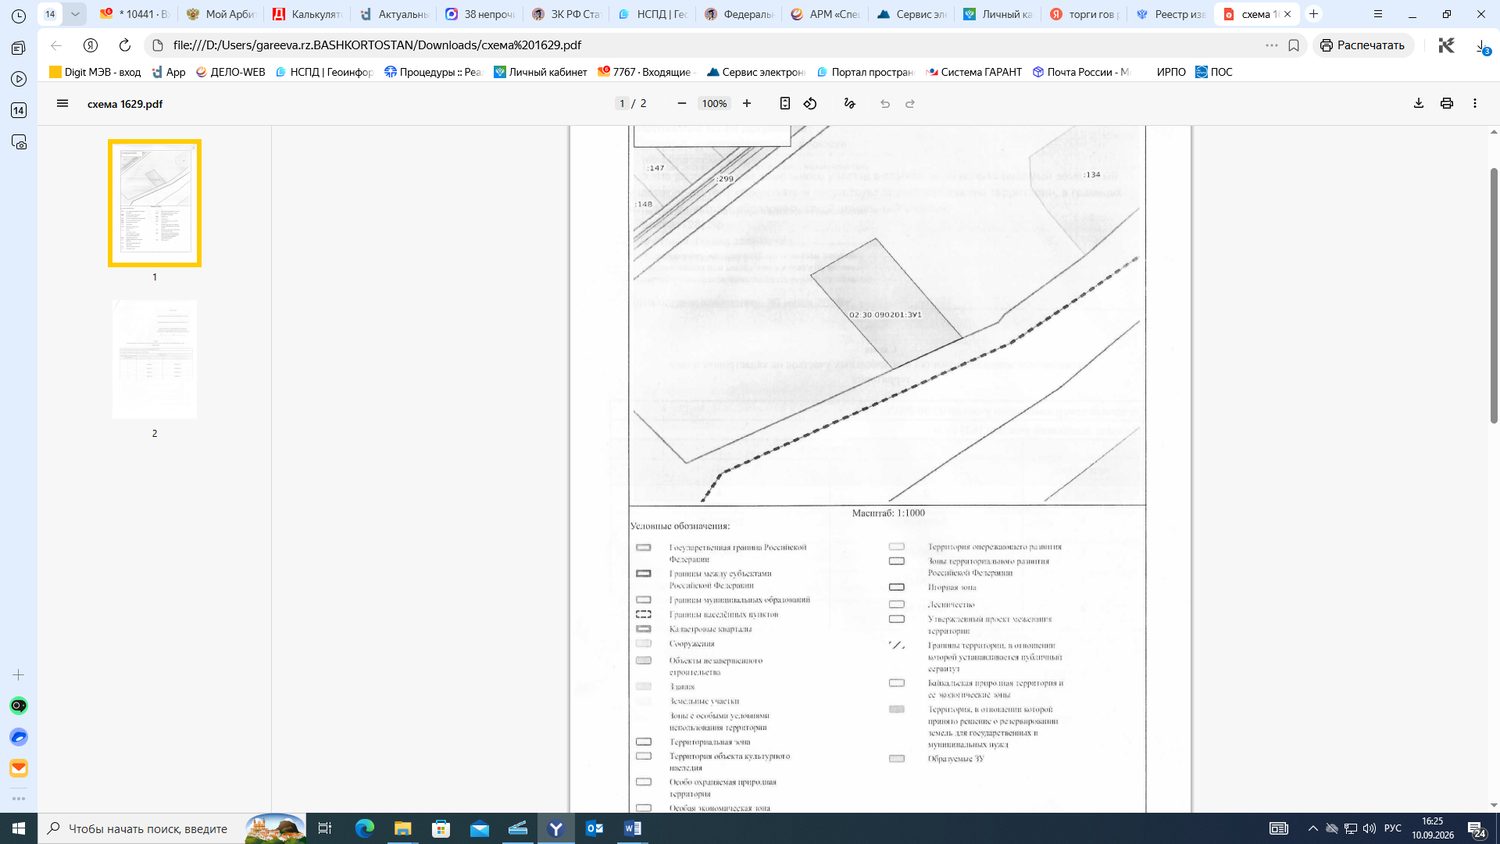Image resolution: width=1500 pixels, height=844 pixels.
Task: Zoom out the PDF document
Action: pyautogui.click(x=682, y=103)
